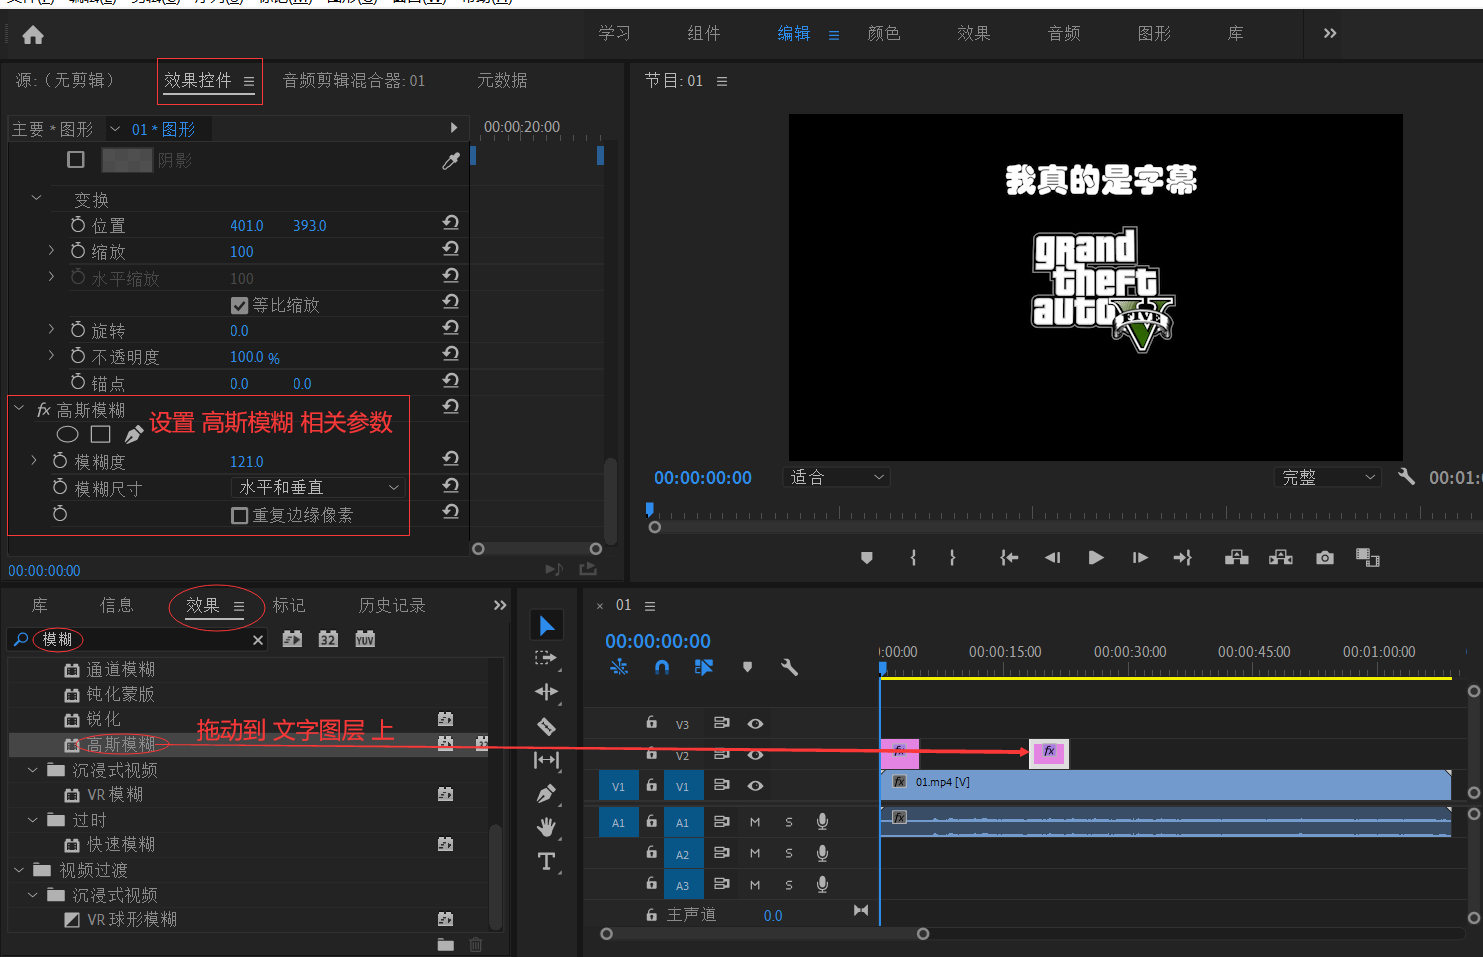Collapse the Transform section

pos(37,198)
